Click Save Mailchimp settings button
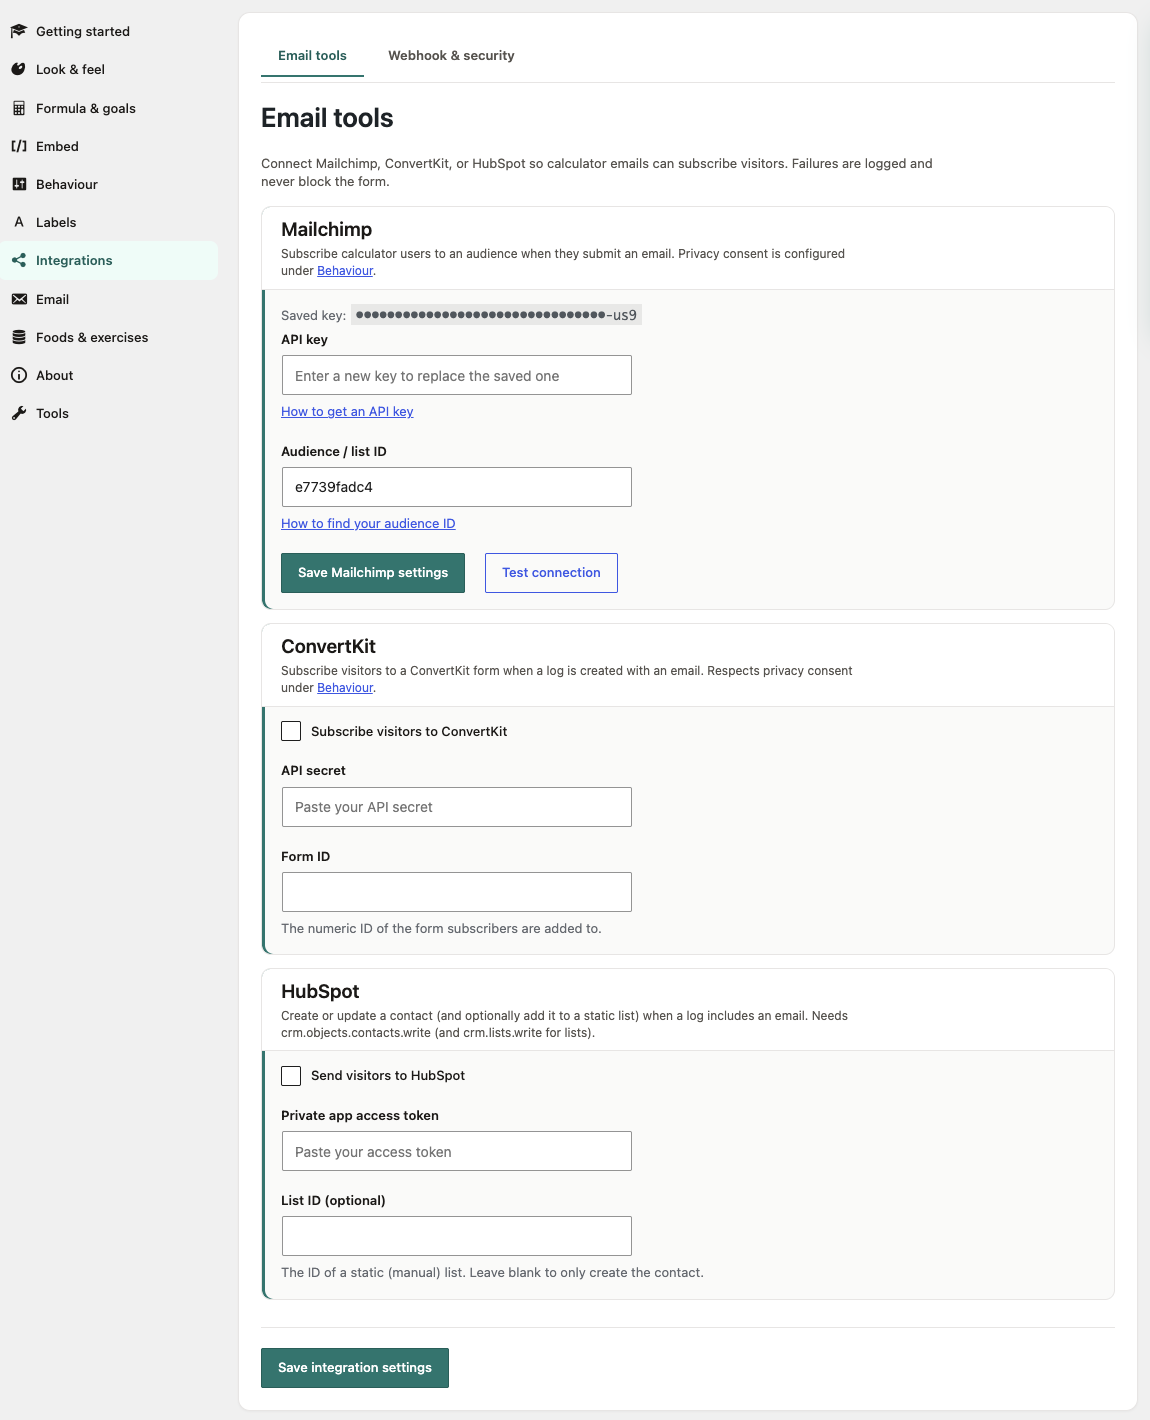 373,573
